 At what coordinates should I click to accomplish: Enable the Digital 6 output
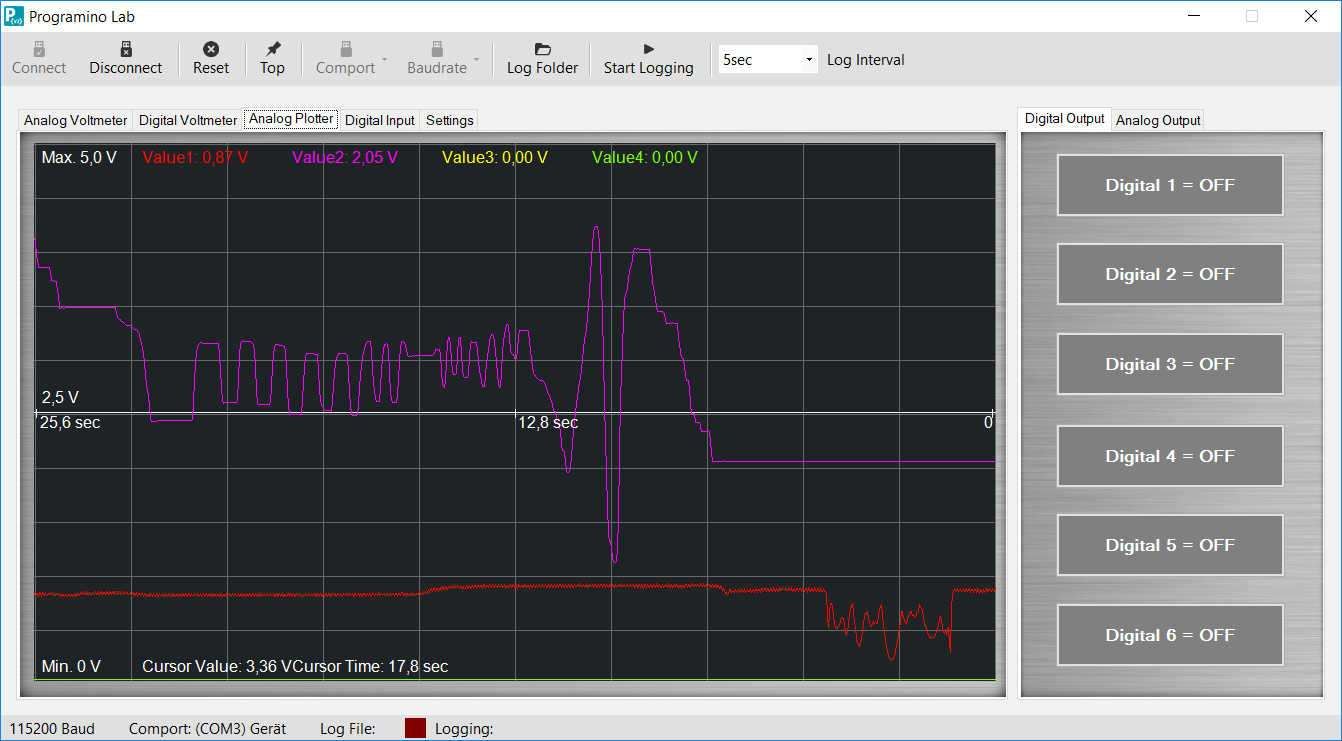pos(1169,634)
